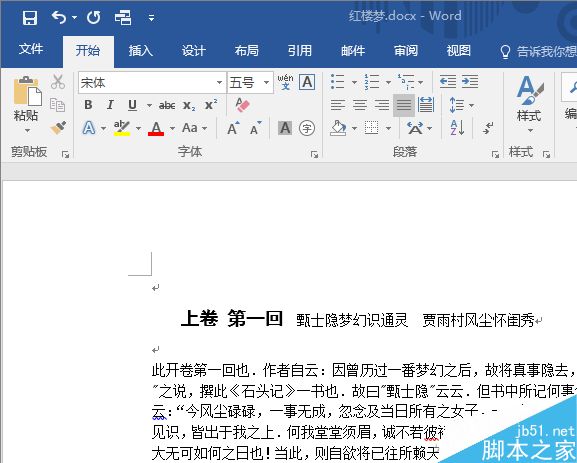Select the Format Painter brush
The image size is (577, 463).
pos(58,127)
